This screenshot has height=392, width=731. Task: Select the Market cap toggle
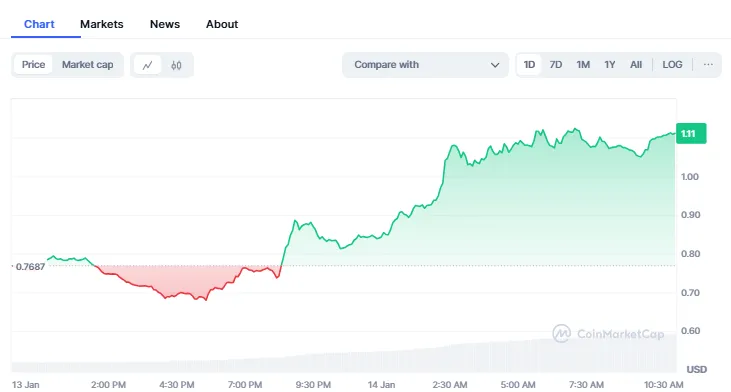[x=88, y=65]
